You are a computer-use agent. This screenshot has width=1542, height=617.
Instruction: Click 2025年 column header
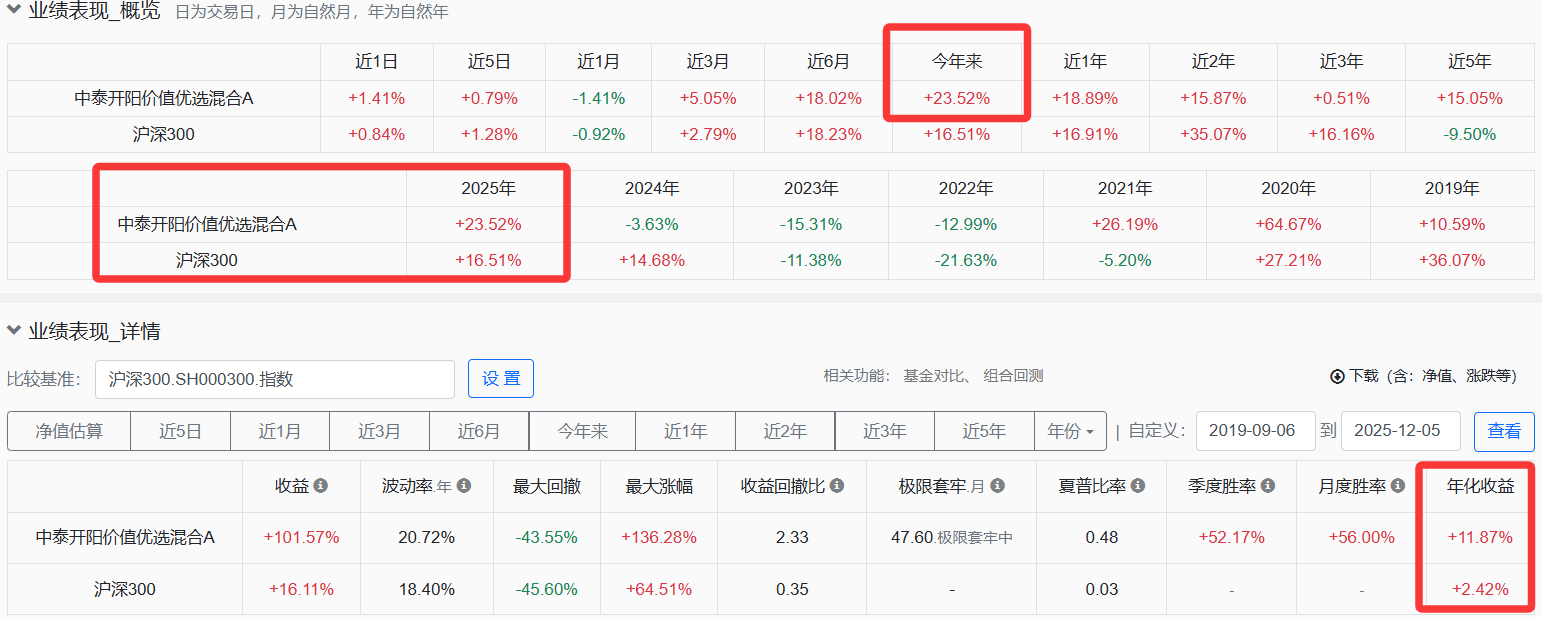488,188
